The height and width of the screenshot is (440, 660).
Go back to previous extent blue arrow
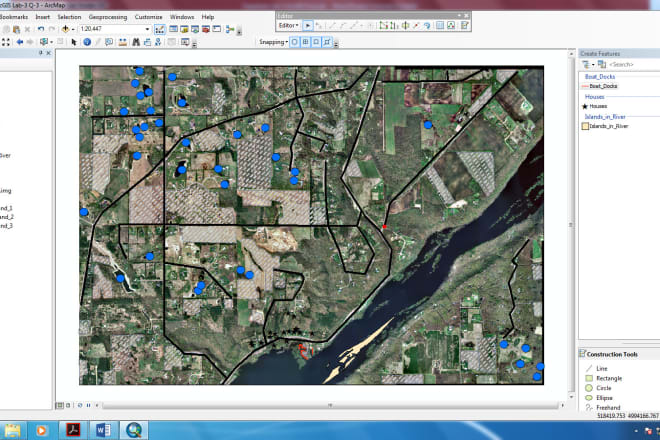[20, 42]
